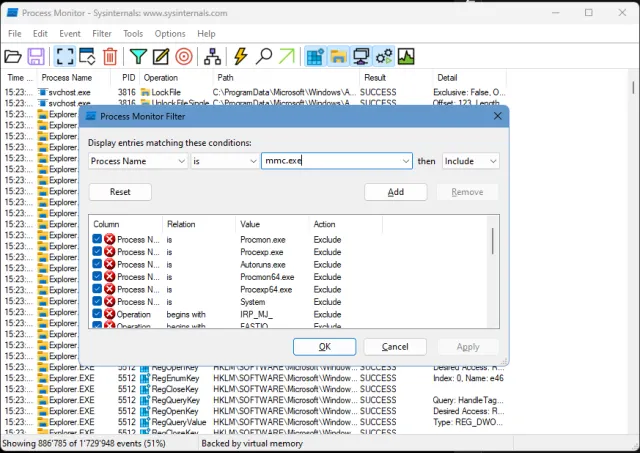Uncheck the Procmon.exe exclude filter
The height and width of the screenshot is (453, 640).
pos(98,240)
